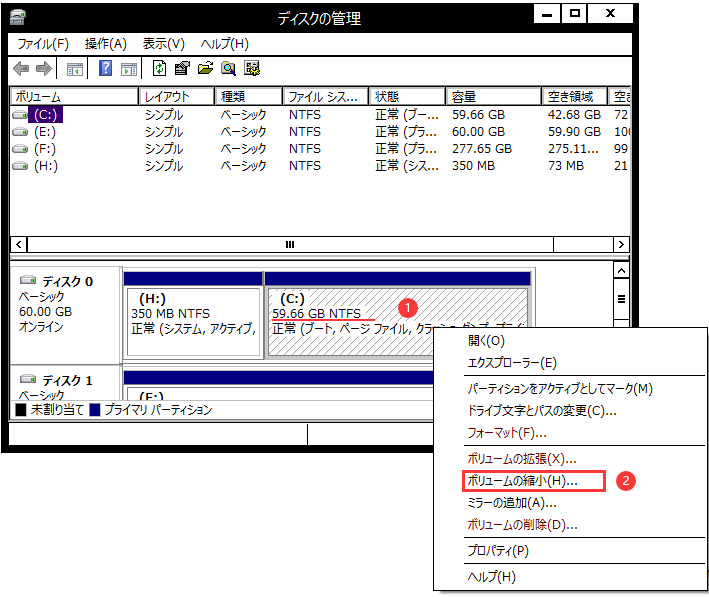
Task: Toggle the console tree pane toolbar icon
Action: (75, 69)
